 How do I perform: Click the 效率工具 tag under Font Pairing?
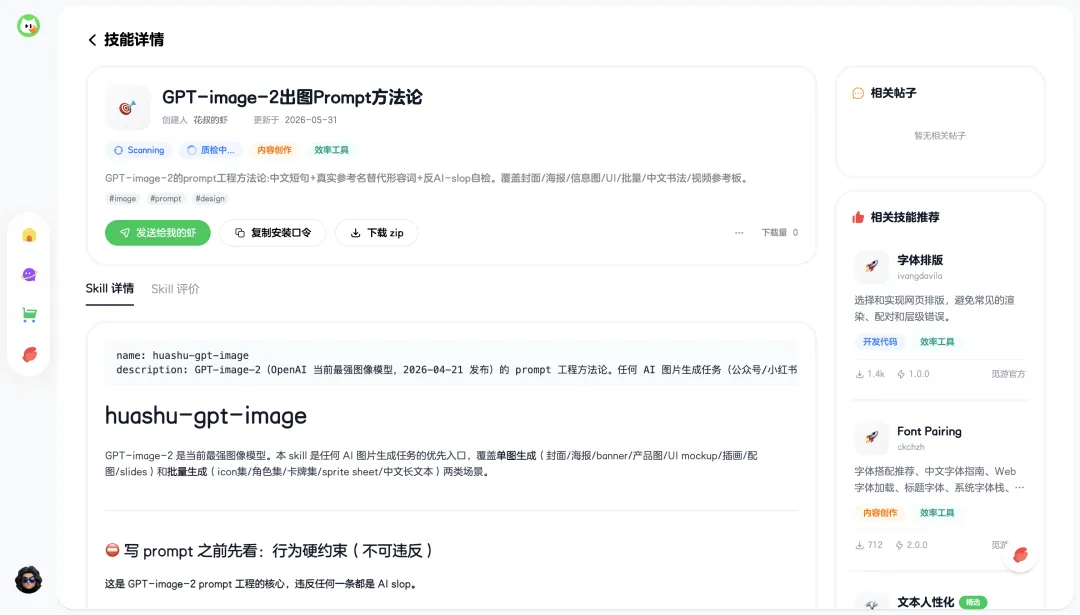tap(937, 512)
